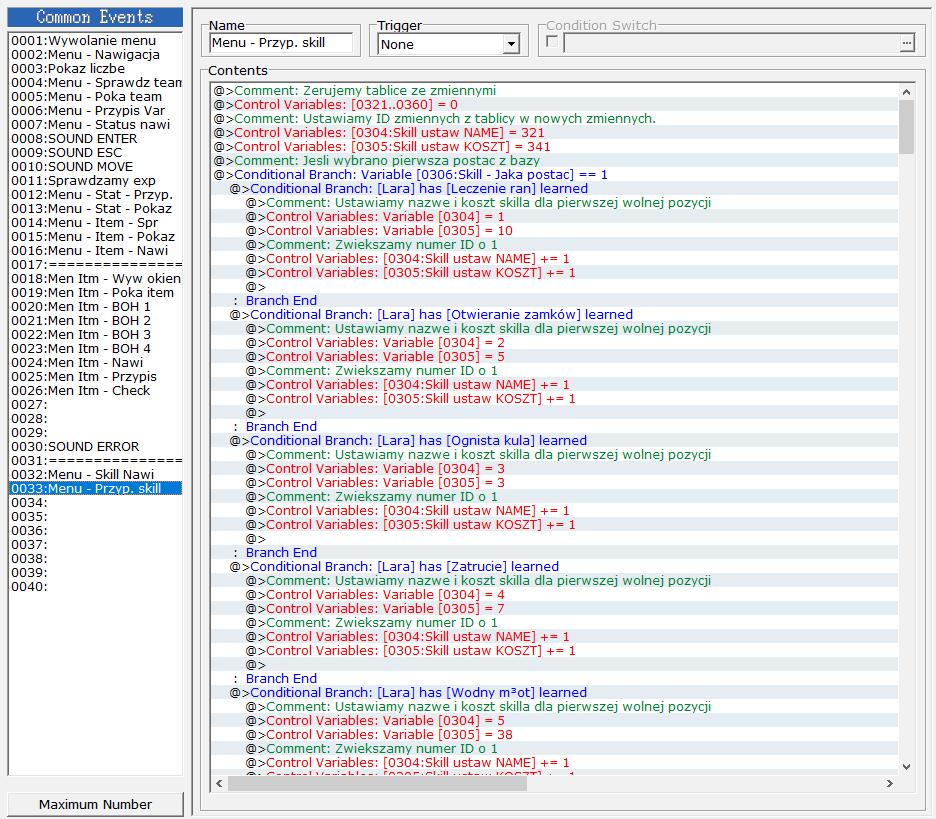Viewport: 936px width, 819px height.
Task: Open the Trigger dropdown
Action: click(x=511, y=44)
